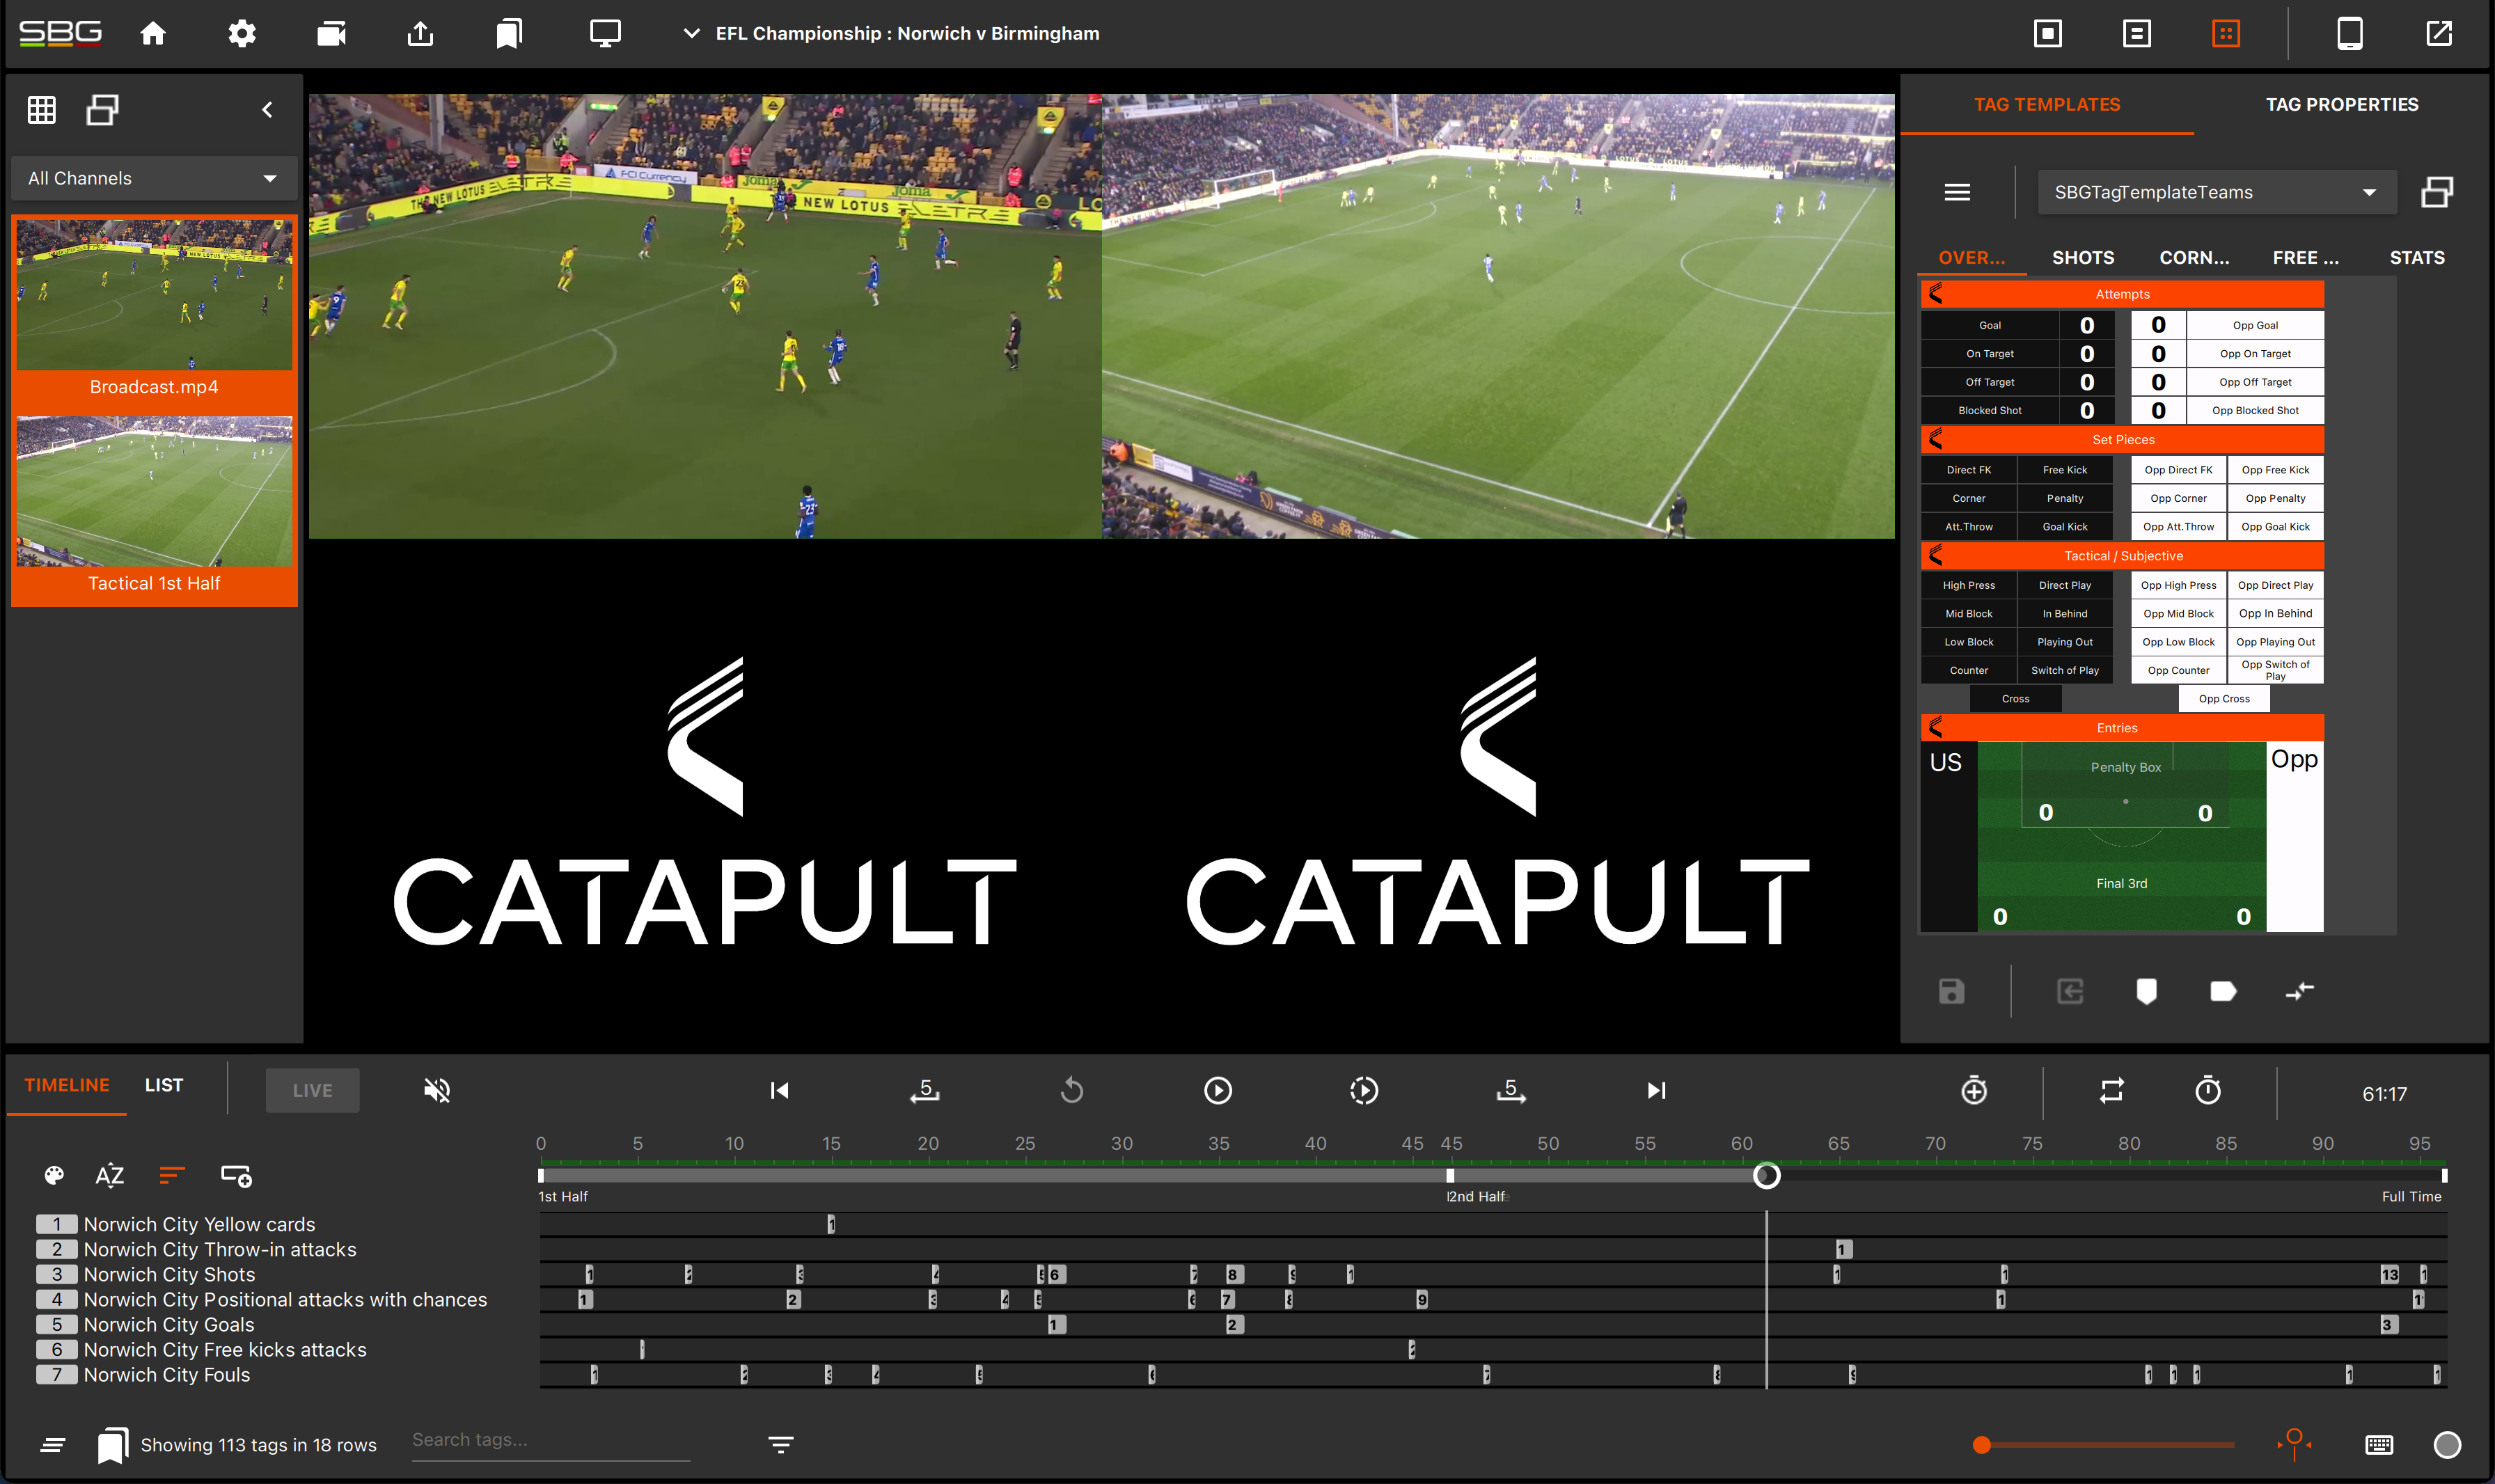Open the SBGTagTemplateTeams dropdown
The height and width of the screenshot is (1484, 2495).
coord(2216,192)
